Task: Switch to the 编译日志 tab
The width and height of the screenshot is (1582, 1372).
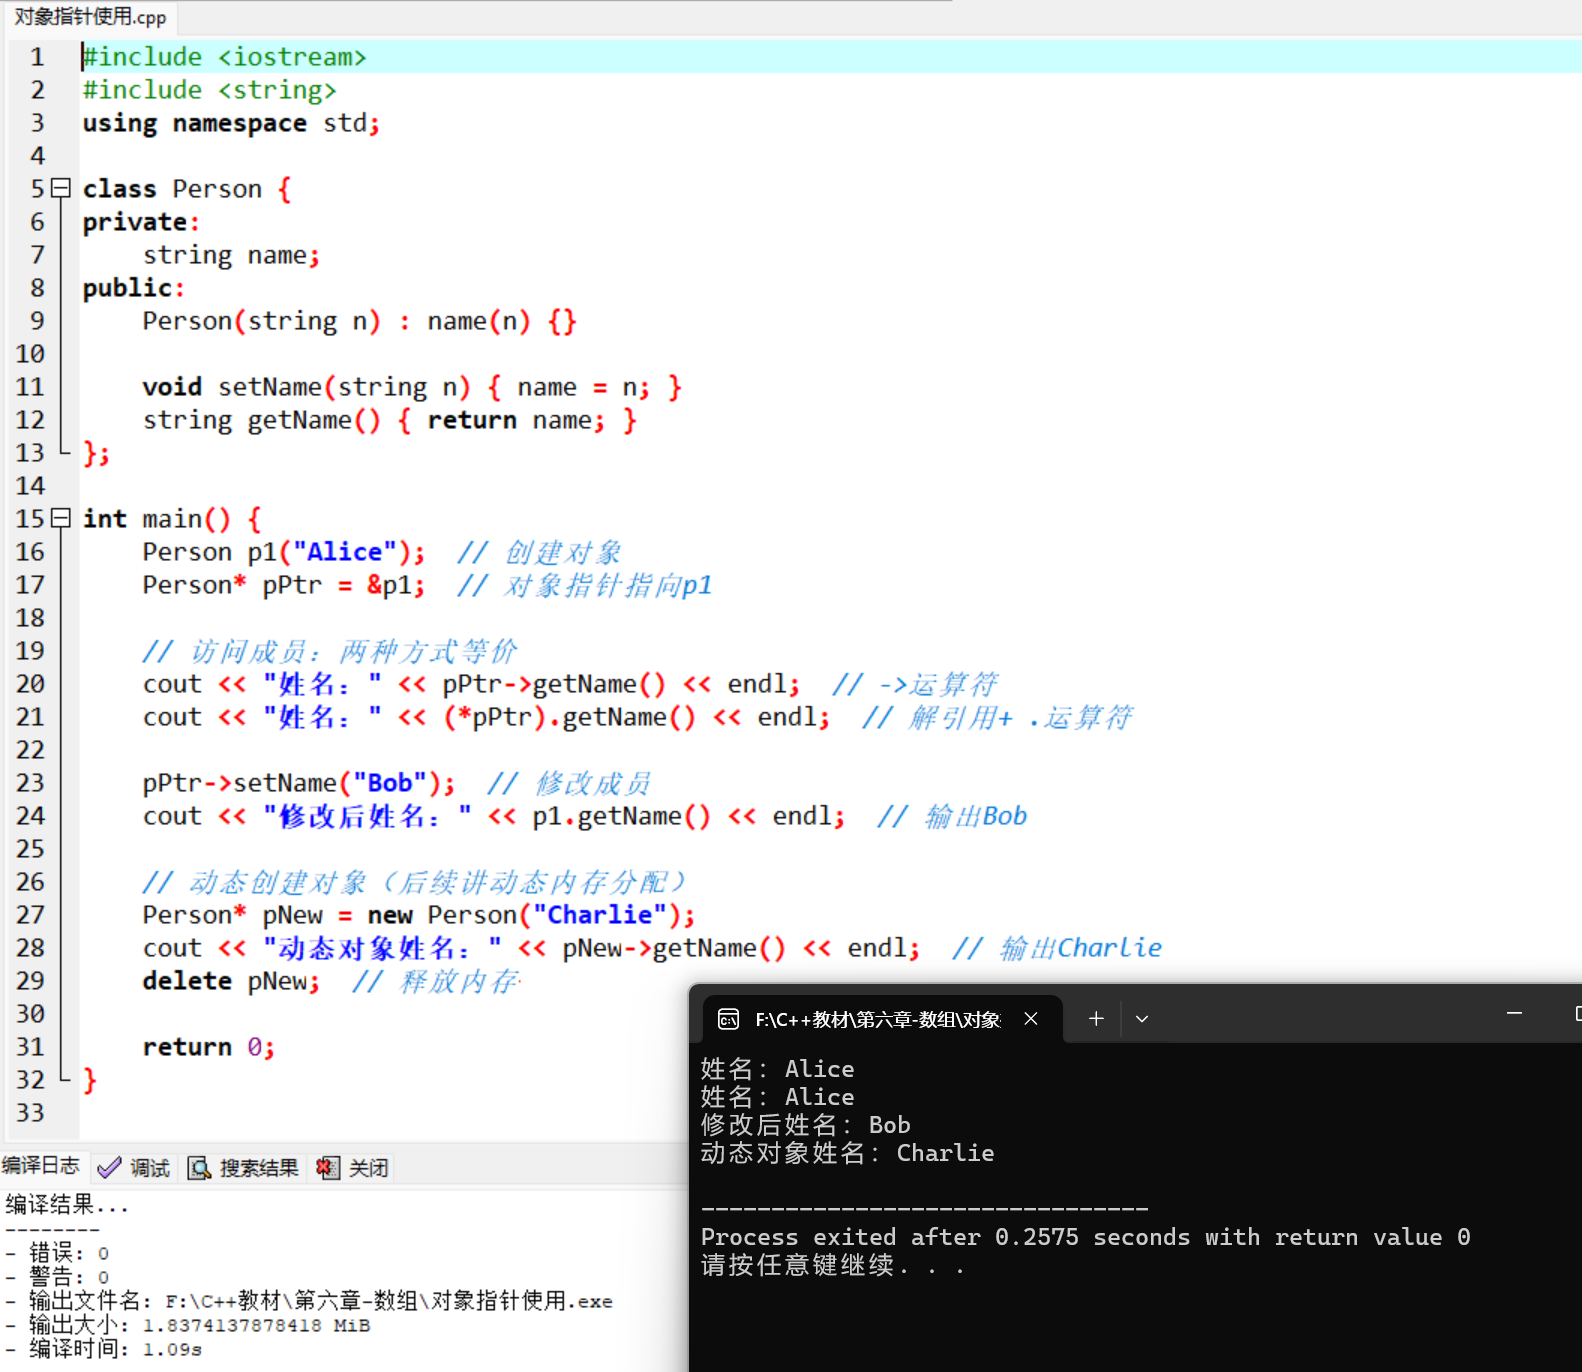Action: tap(41, 1166)
